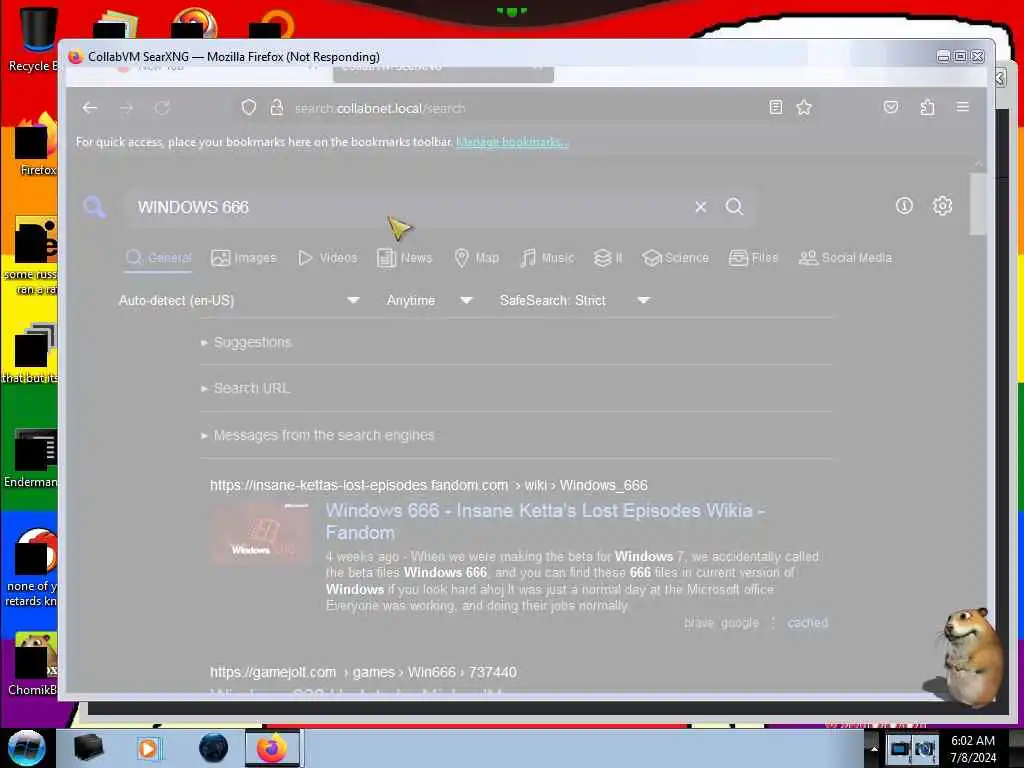Open the tracking protection shield icon
Viewport: 1024px width, 768px height.
coord(249,107)
